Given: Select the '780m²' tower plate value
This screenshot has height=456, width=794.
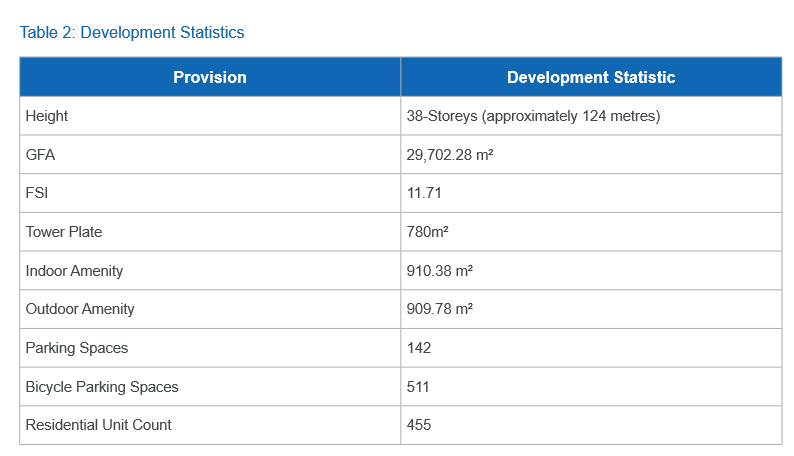Looking at the screenshot, I should click(x=427, y=232).
